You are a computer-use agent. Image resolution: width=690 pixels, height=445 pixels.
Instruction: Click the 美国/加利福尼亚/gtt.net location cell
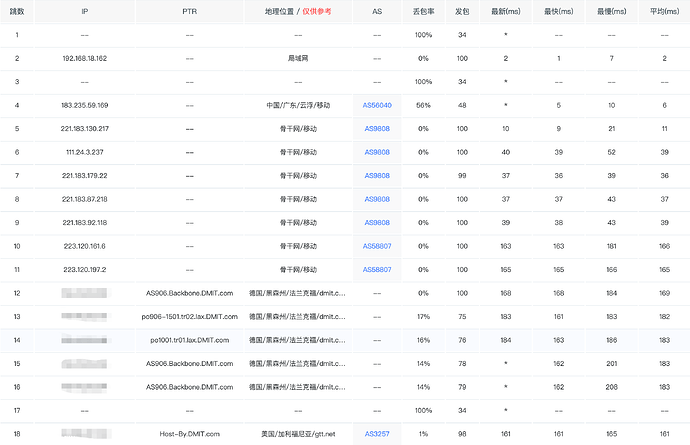point(298,434)
